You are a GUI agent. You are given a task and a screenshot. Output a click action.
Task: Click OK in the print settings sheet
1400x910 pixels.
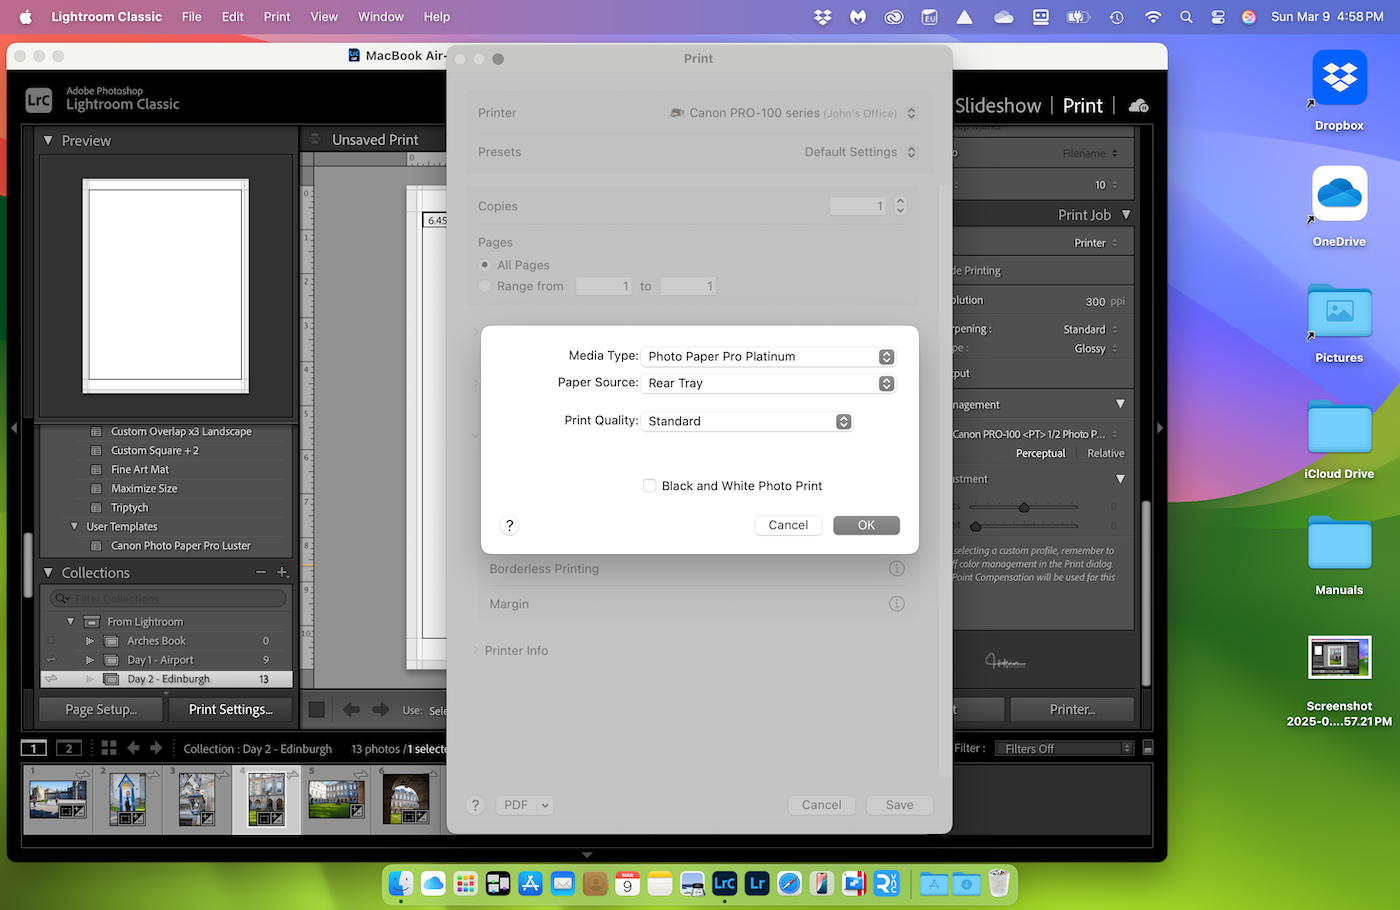point(866,525)
